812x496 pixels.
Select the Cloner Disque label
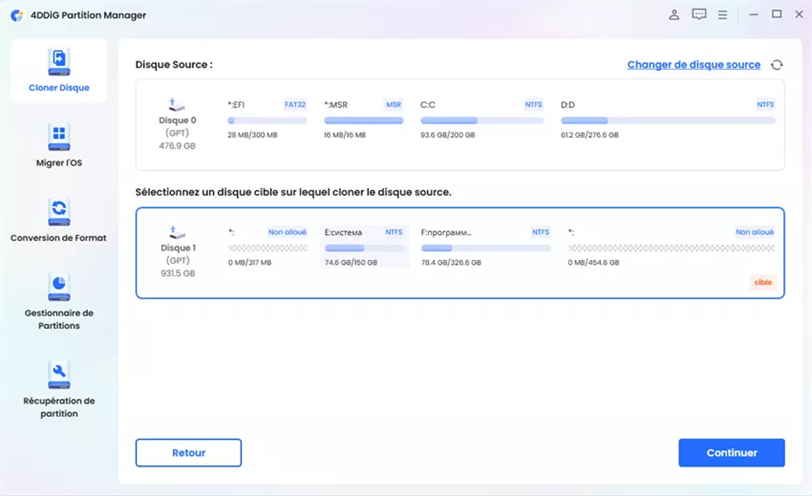point(59,87)
